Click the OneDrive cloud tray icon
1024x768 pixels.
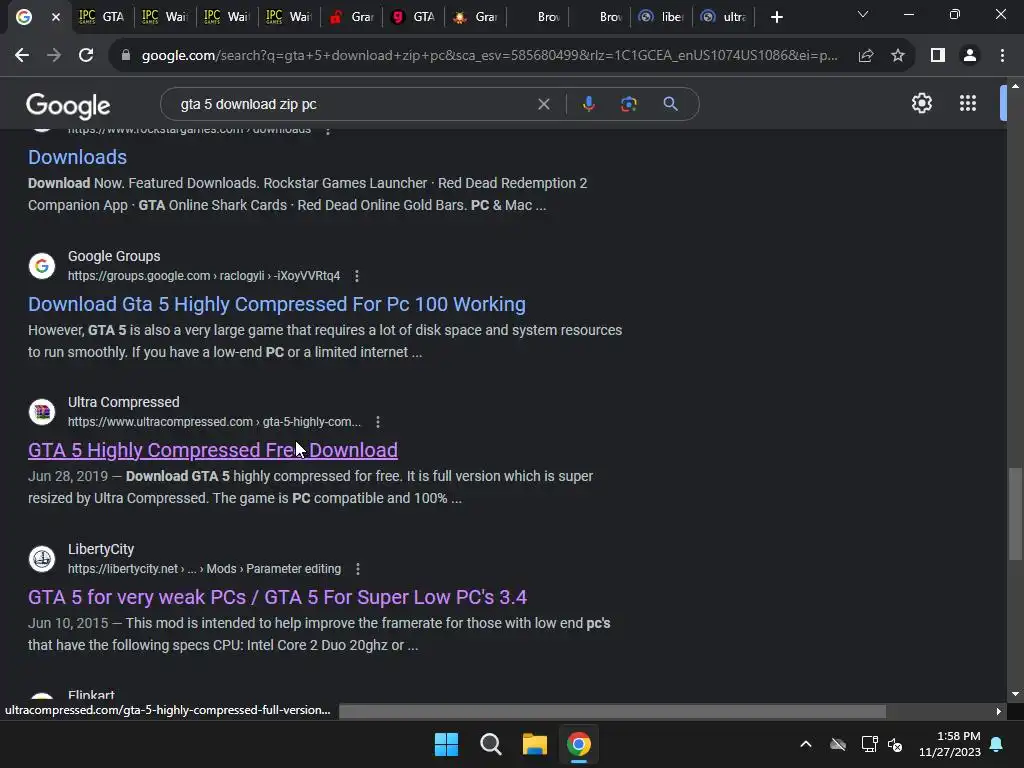pyautogui.click(x=838, y=744)
